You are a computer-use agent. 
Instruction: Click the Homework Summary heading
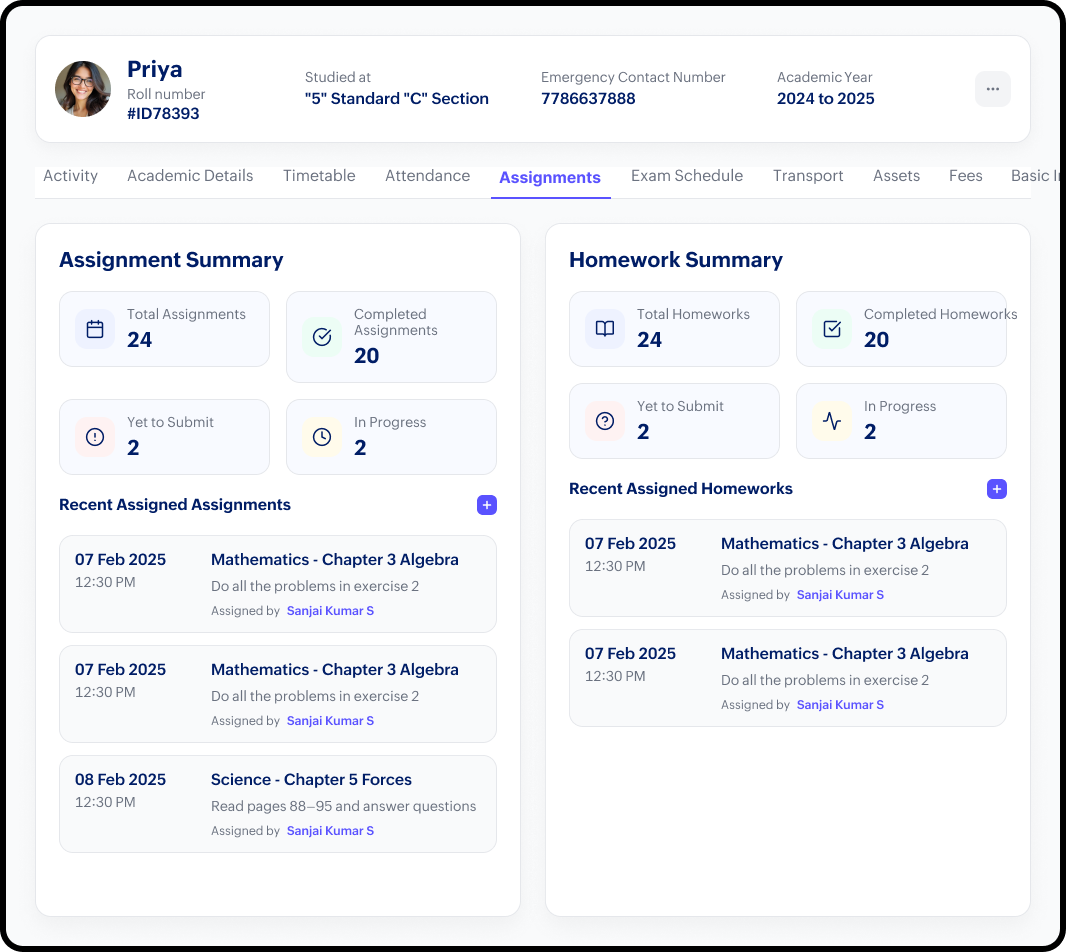pos(676,260)
